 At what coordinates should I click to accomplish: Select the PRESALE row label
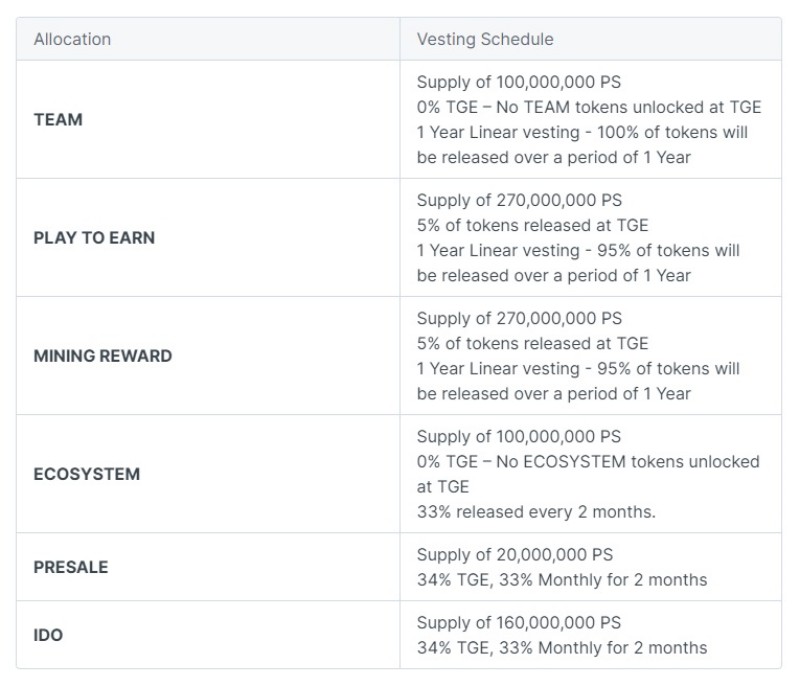[70, 567]
